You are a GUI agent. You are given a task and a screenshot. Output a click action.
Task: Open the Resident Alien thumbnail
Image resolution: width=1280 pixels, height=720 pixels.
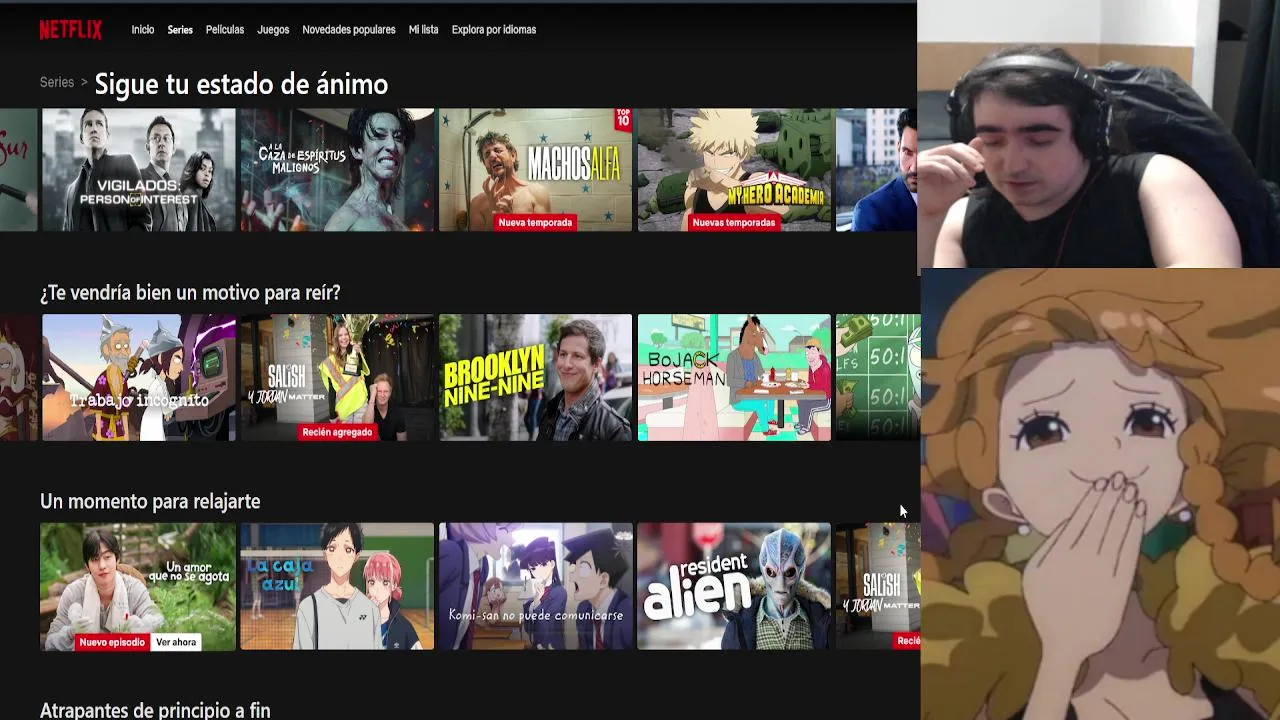(734, 587)
